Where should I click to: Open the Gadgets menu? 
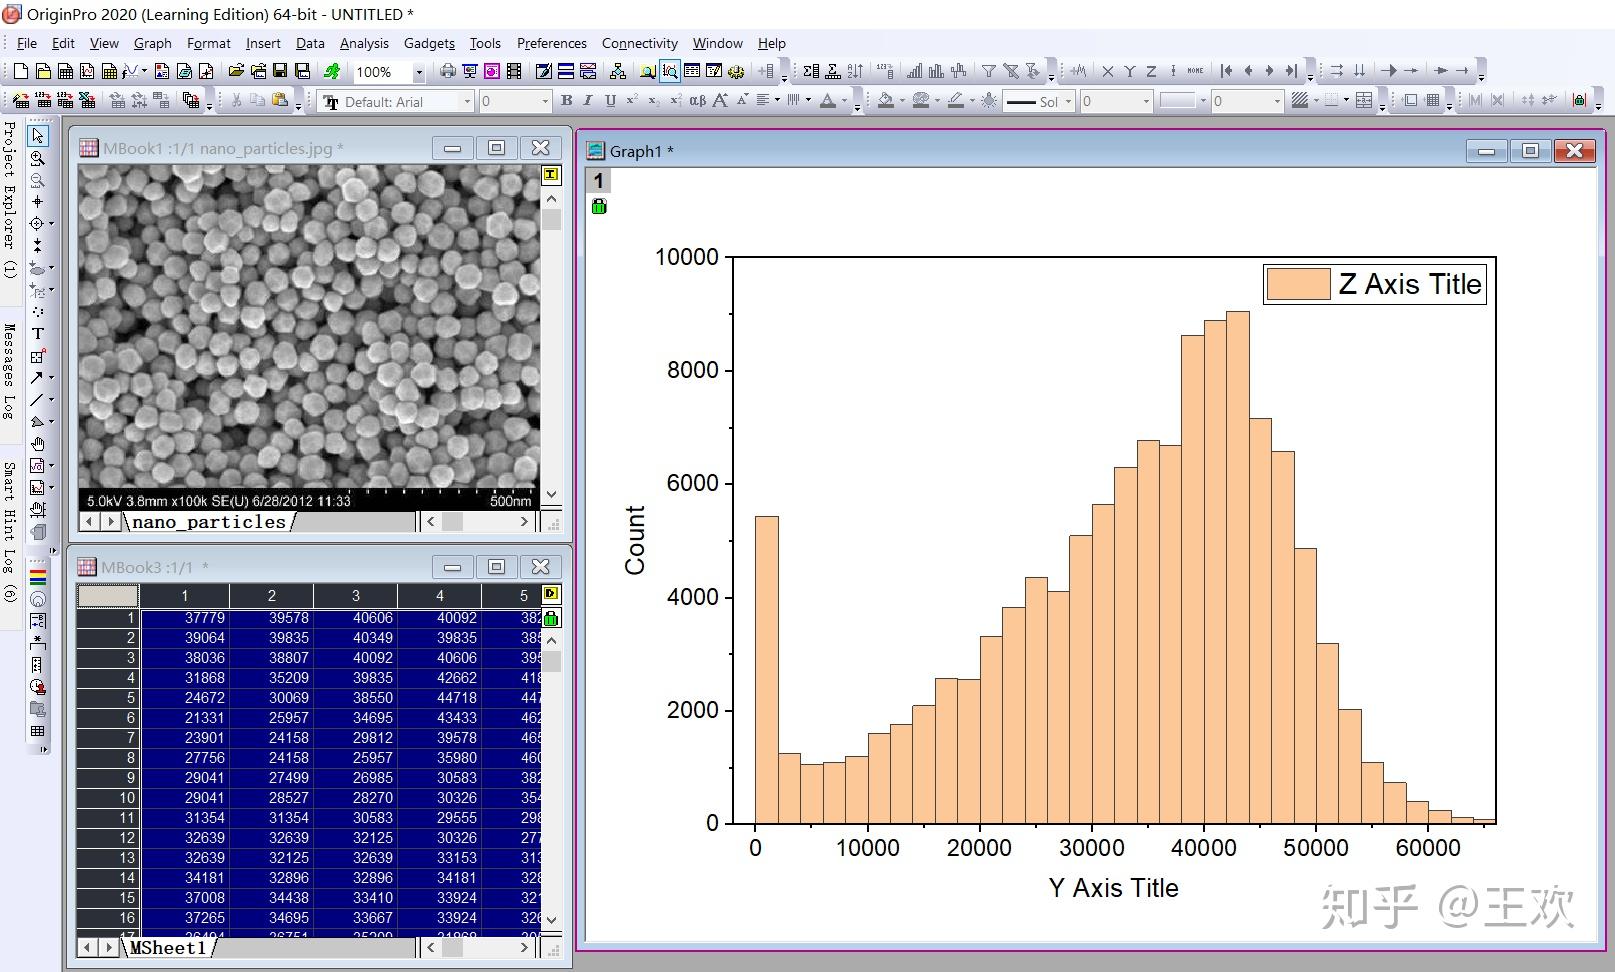pyautogui.click(x=429, y=43)
